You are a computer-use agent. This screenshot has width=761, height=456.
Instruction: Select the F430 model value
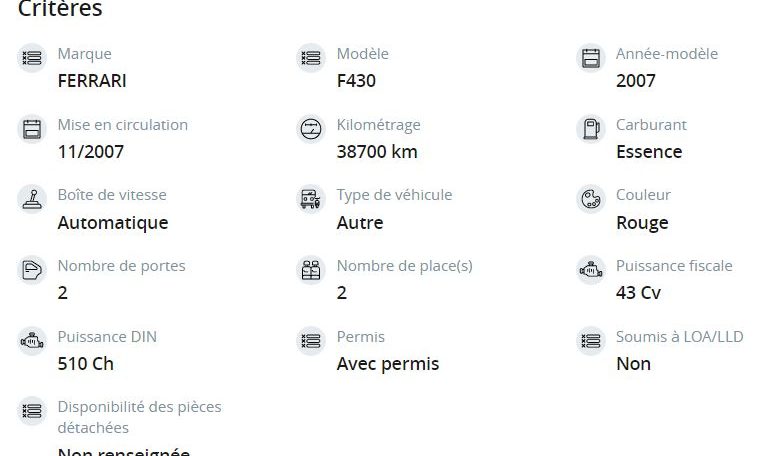point(356,81)
